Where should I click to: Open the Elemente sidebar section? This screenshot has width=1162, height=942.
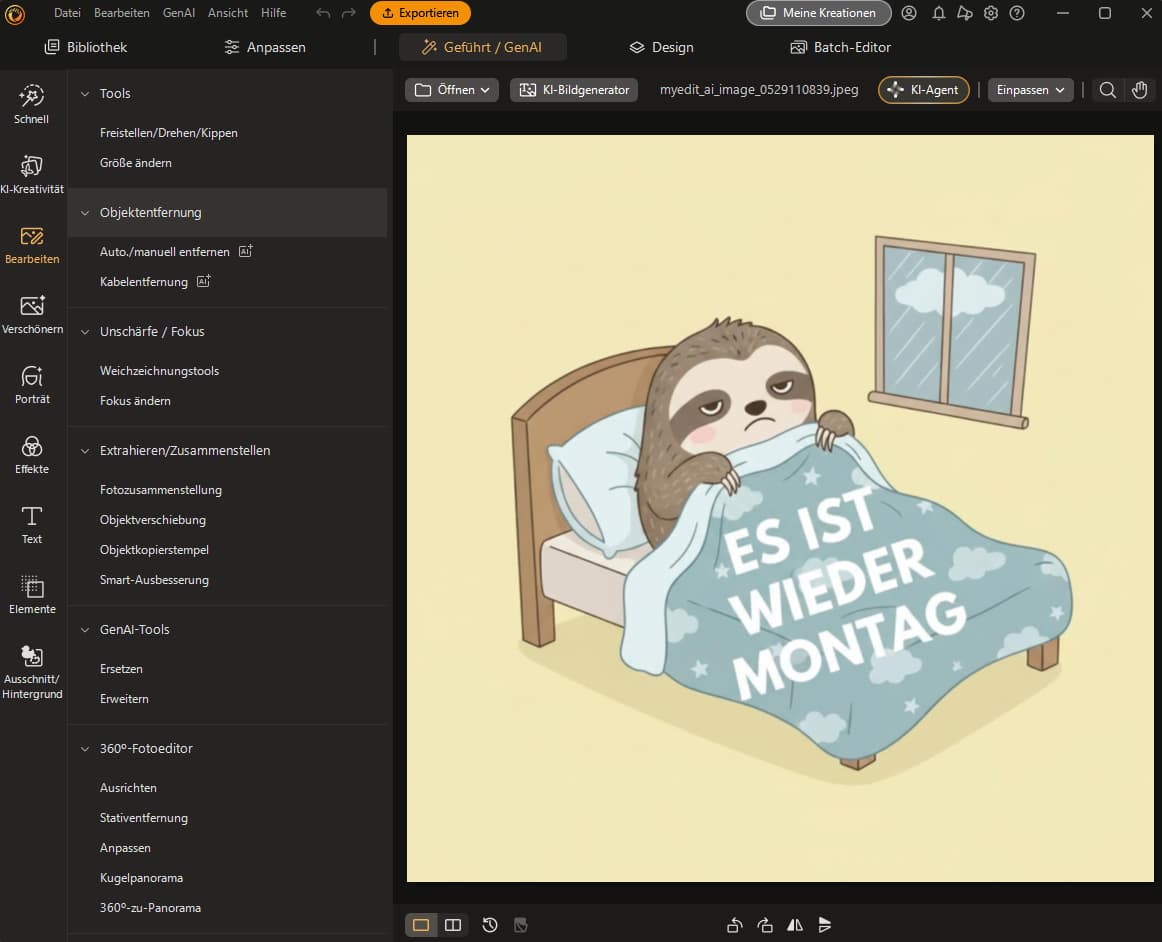(31, 594)
